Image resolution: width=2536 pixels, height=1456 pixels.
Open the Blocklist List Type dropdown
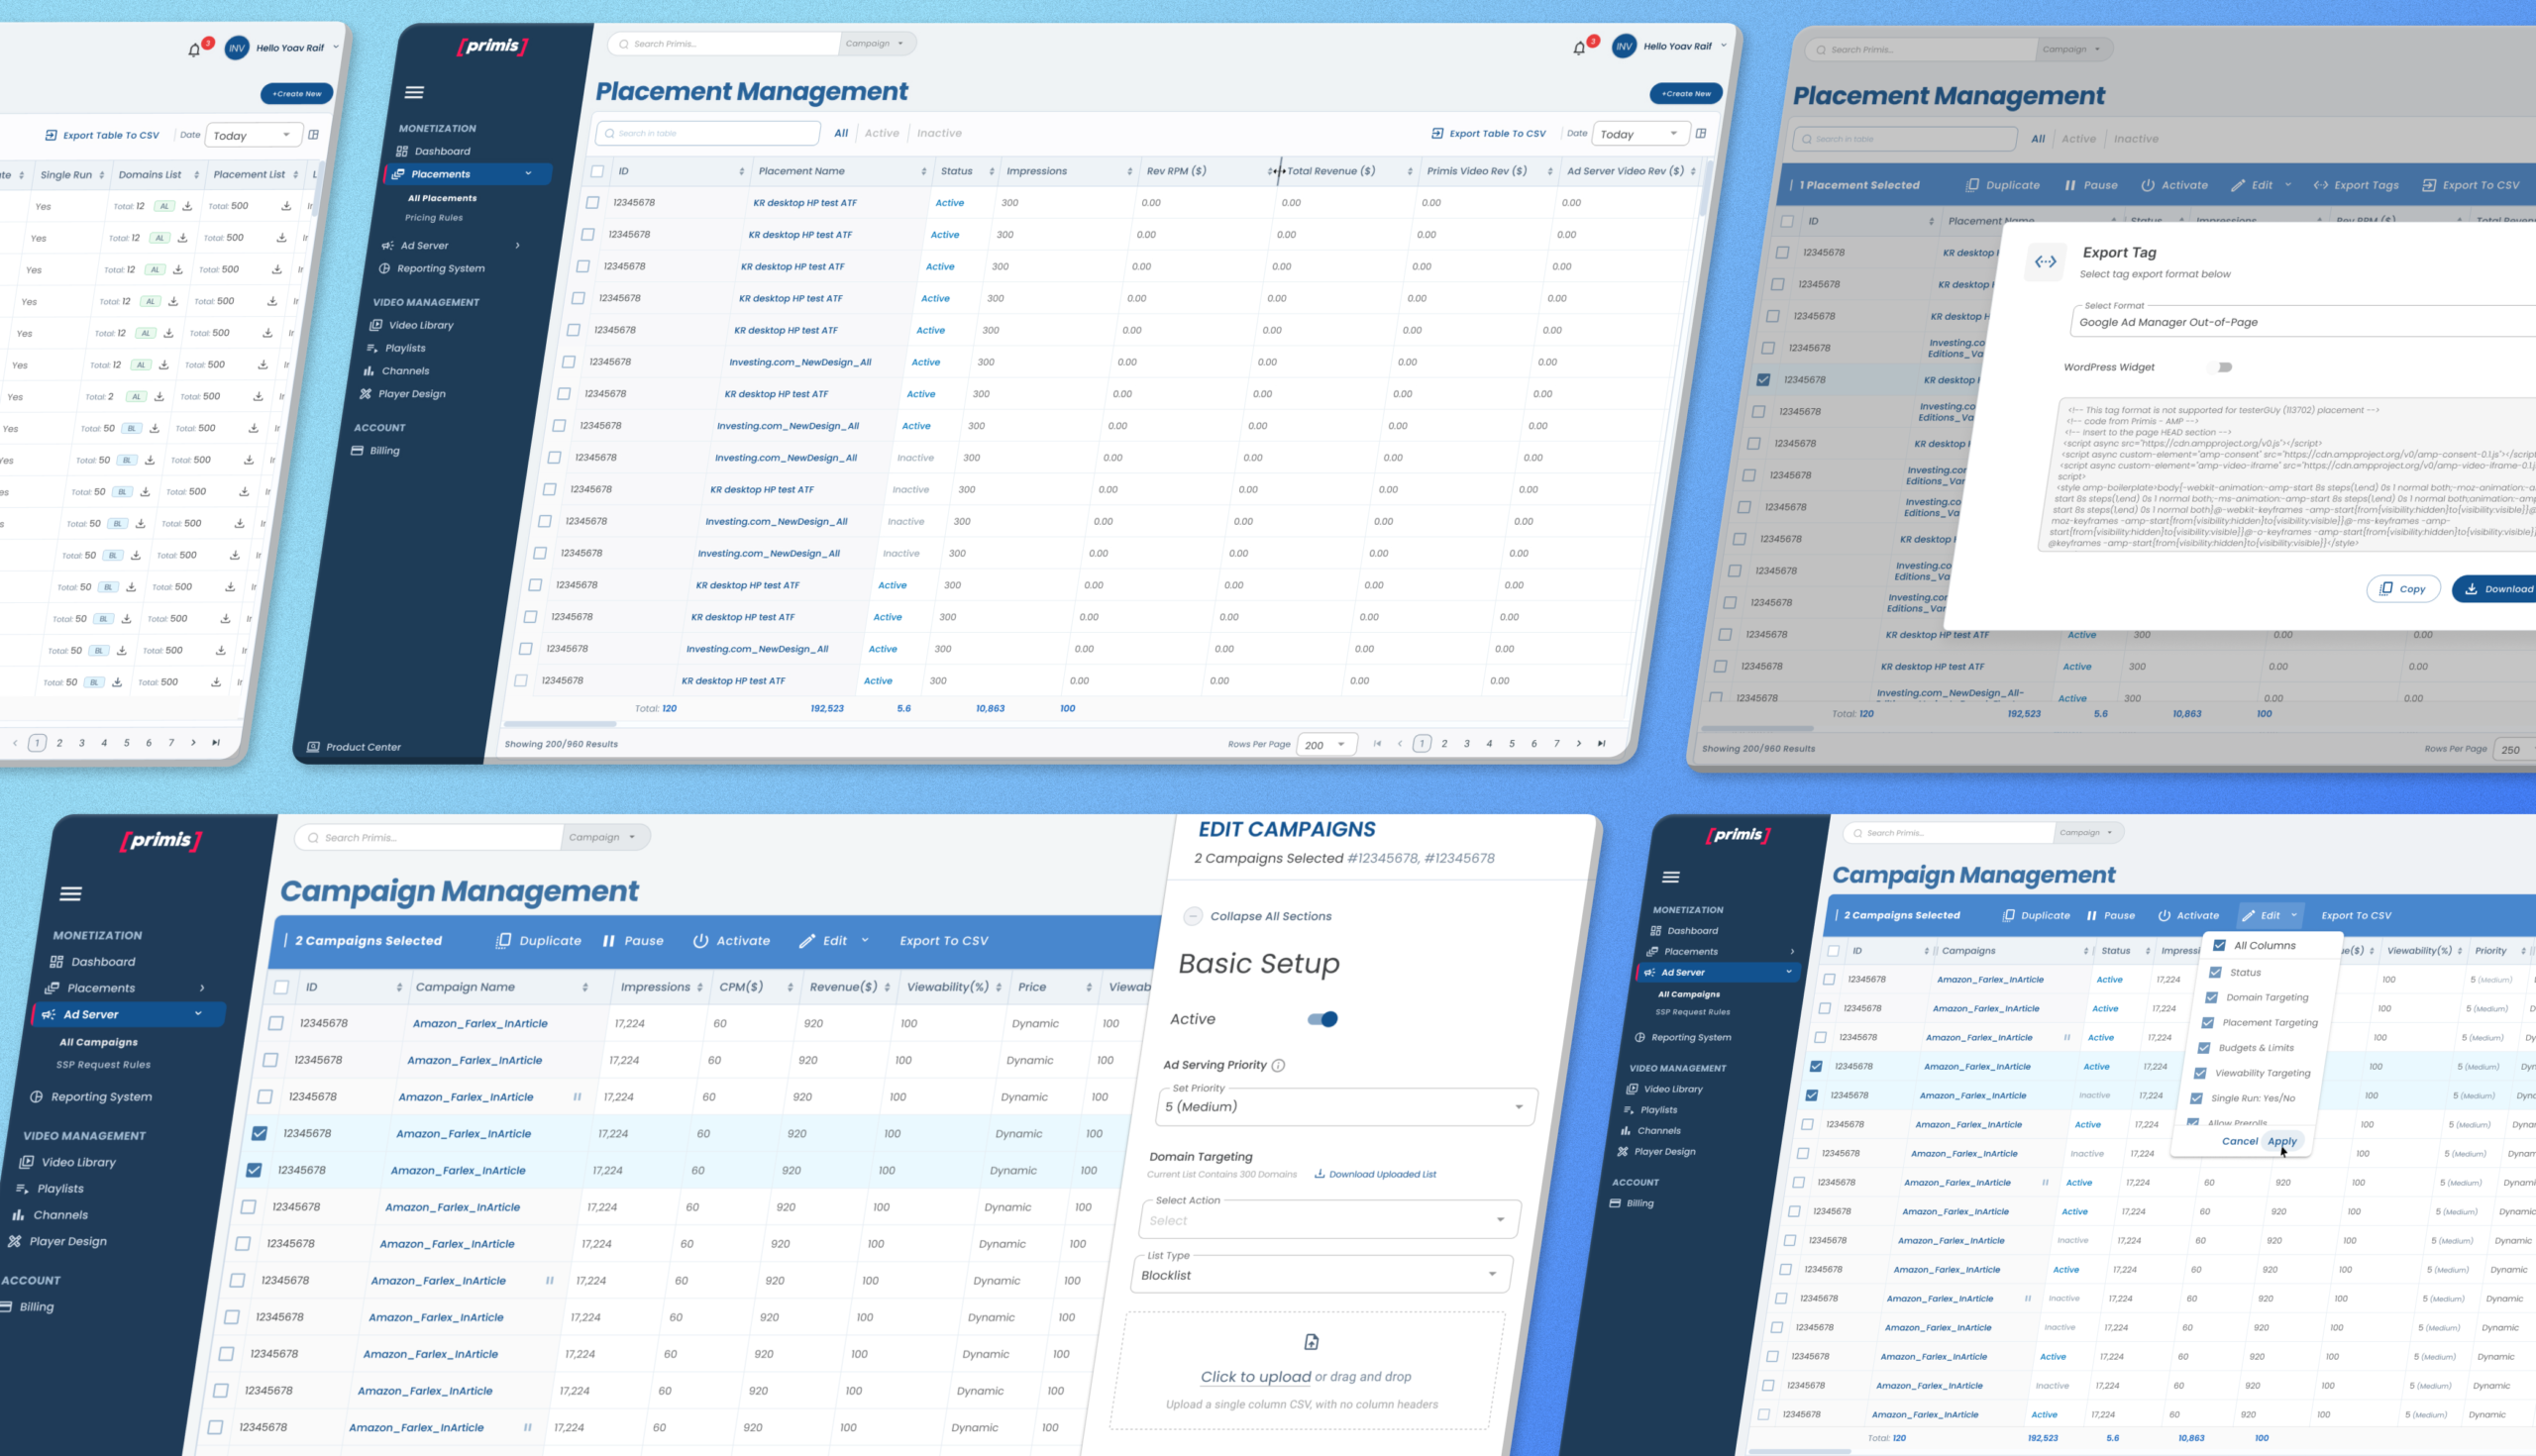(1320, 1275)
